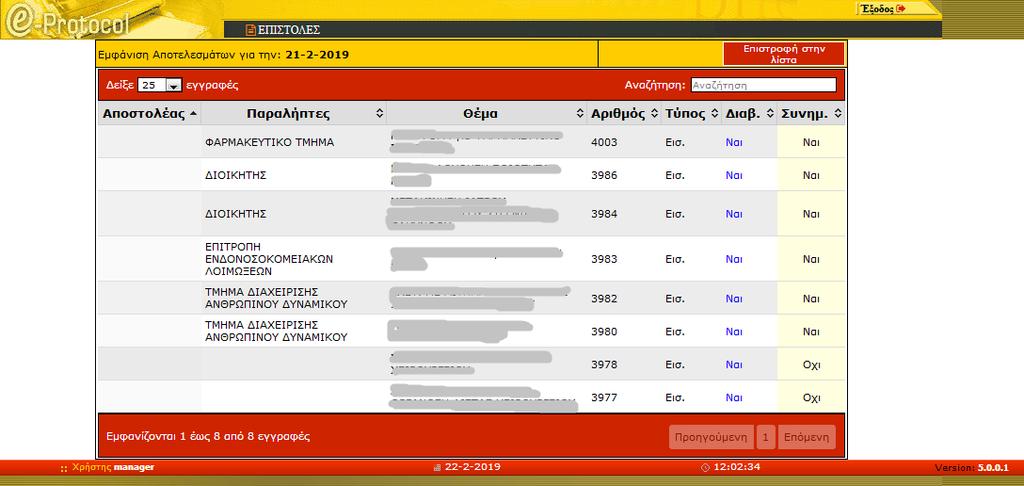The height and width of the screenshot is (486, 1024).
Task: Click the Προηγούμενη pagination button
Action: click(711, 437)
